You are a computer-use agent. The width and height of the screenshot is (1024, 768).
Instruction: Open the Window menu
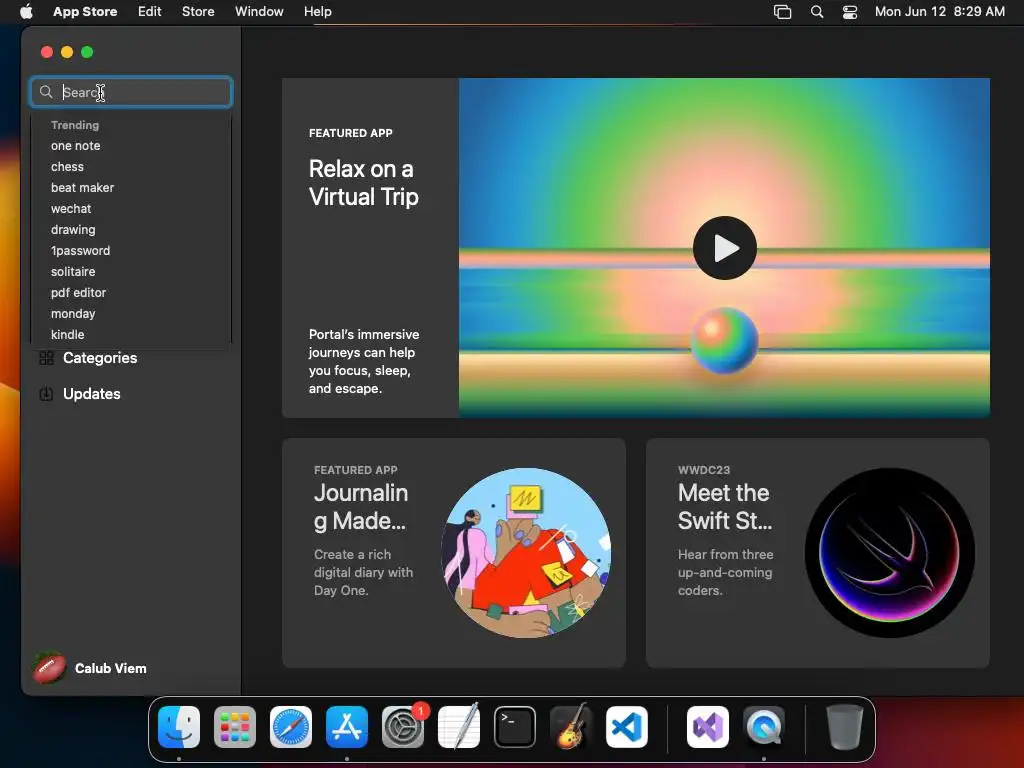click(x=259, y=12)
